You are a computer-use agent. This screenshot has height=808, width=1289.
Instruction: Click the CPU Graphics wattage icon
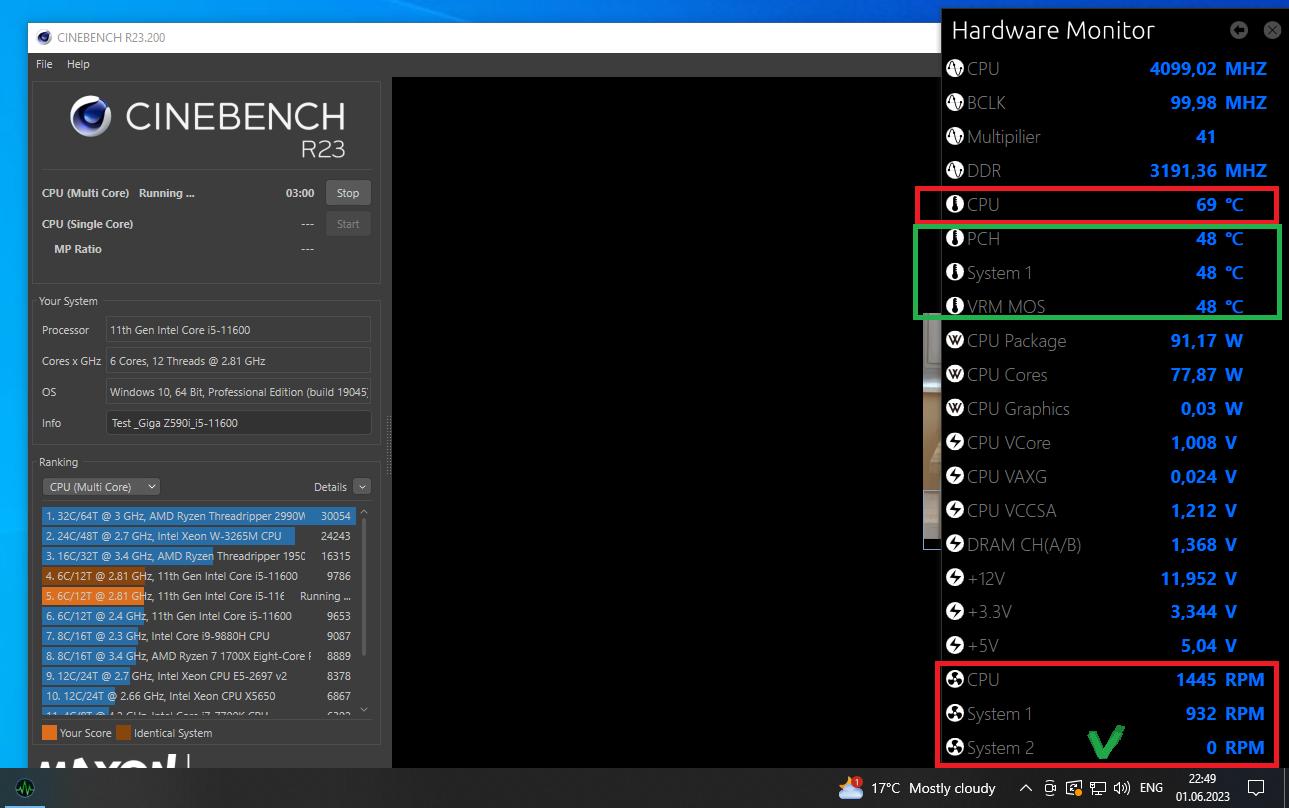coord(955,409)
